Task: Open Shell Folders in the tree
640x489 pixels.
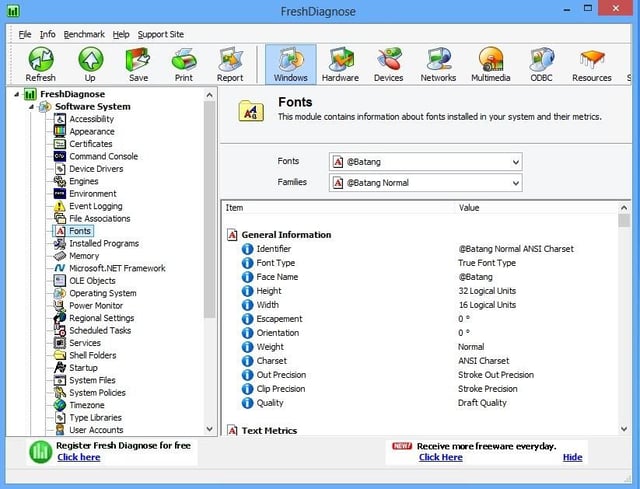Action: [x=93, y=356]
